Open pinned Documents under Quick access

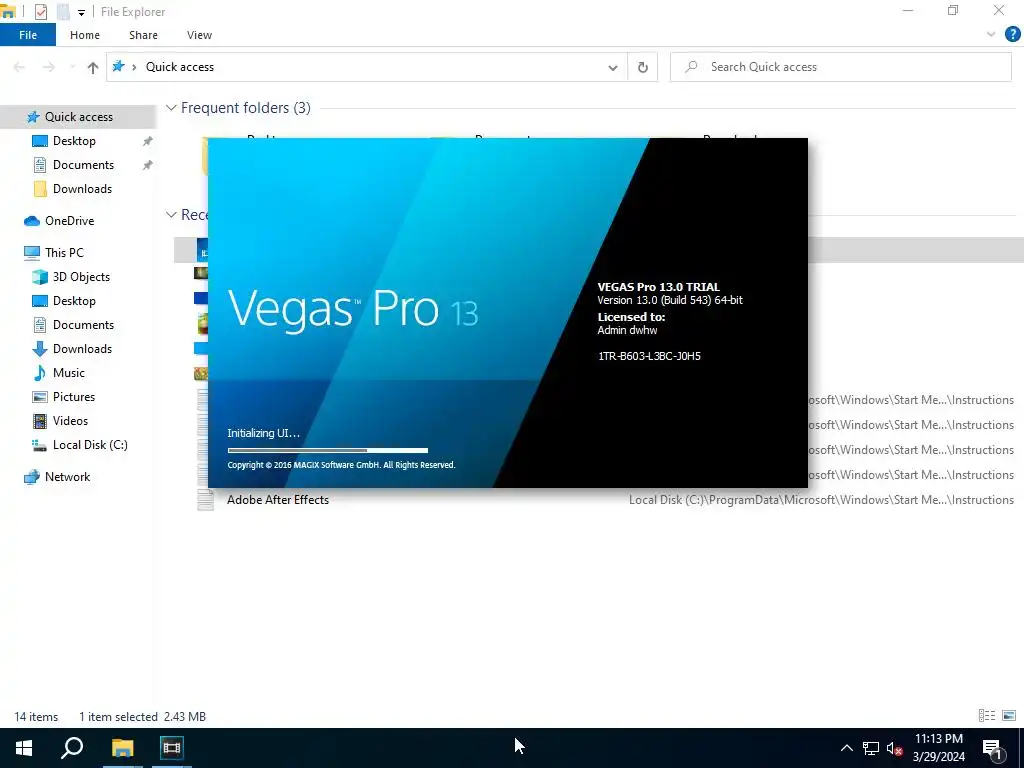83,165
